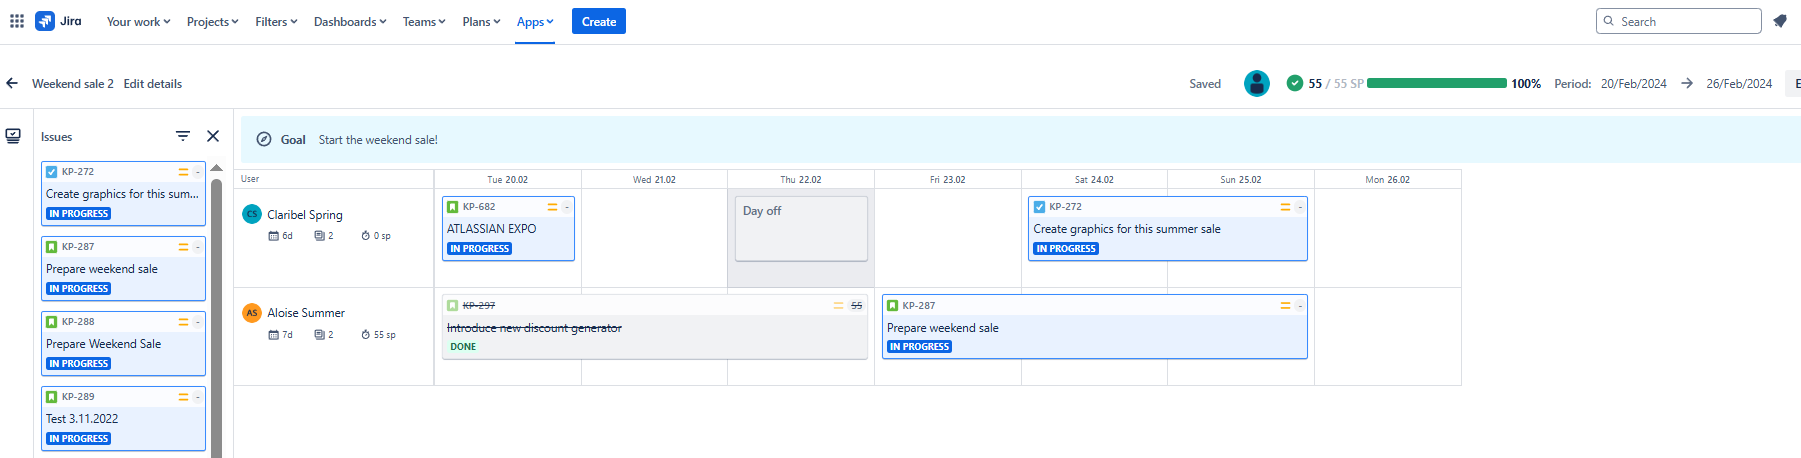
Task: Click the Mon 26.02 column header
Action: (1388, 180)
